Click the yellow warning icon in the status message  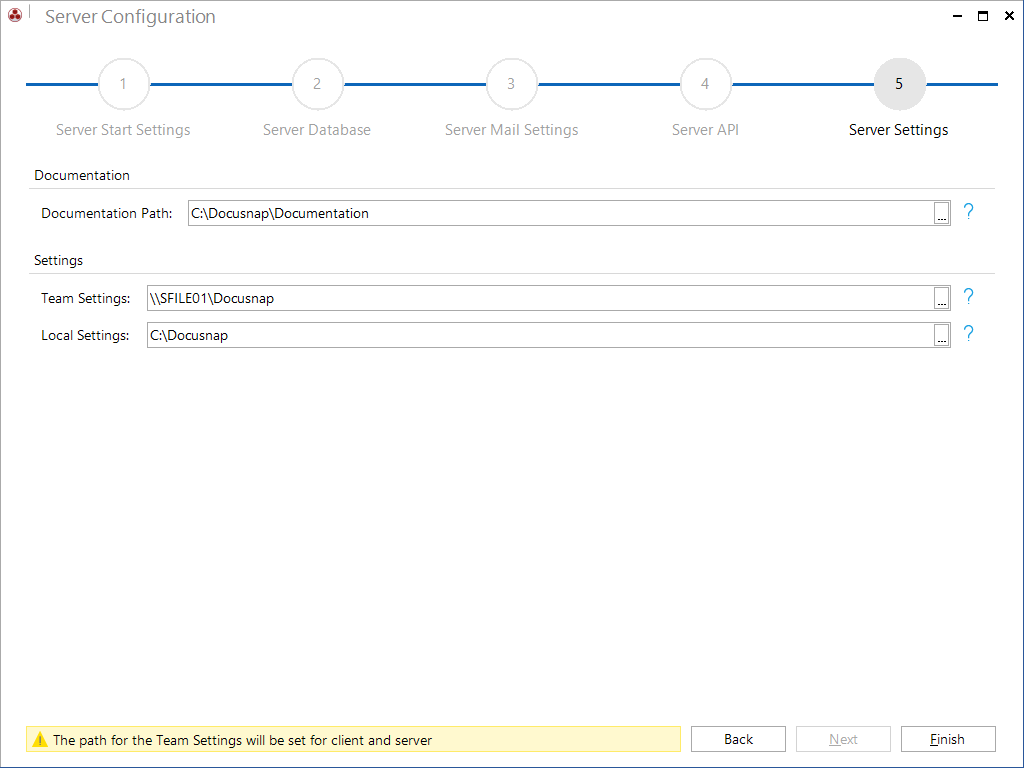tap(40, 739)
